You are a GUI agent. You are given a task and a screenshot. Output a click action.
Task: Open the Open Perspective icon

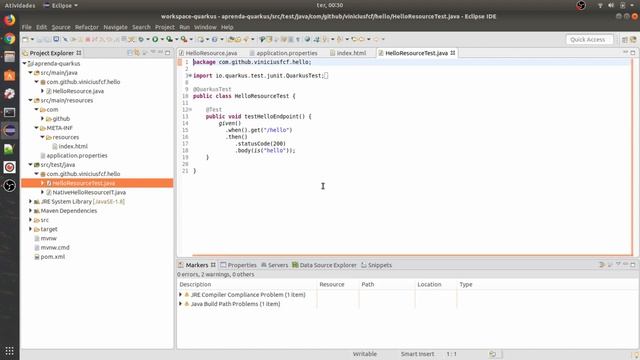(624, 40)
